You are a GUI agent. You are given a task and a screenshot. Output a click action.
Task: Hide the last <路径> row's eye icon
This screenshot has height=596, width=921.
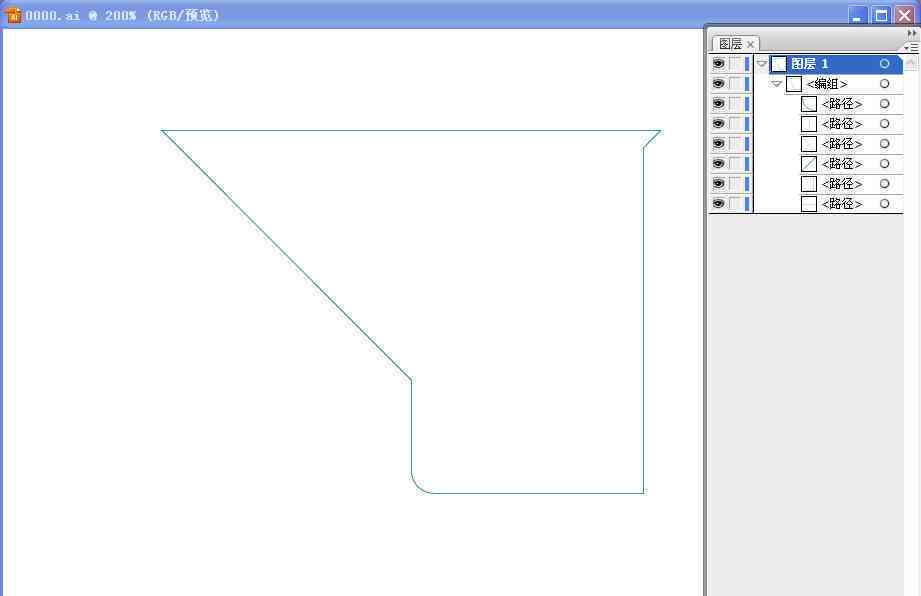718,203
